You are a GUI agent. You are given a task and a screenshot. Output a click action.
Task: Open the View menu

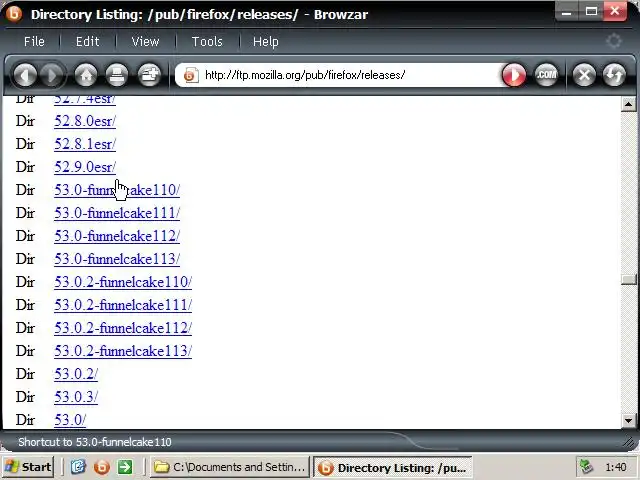coord(145,42)
